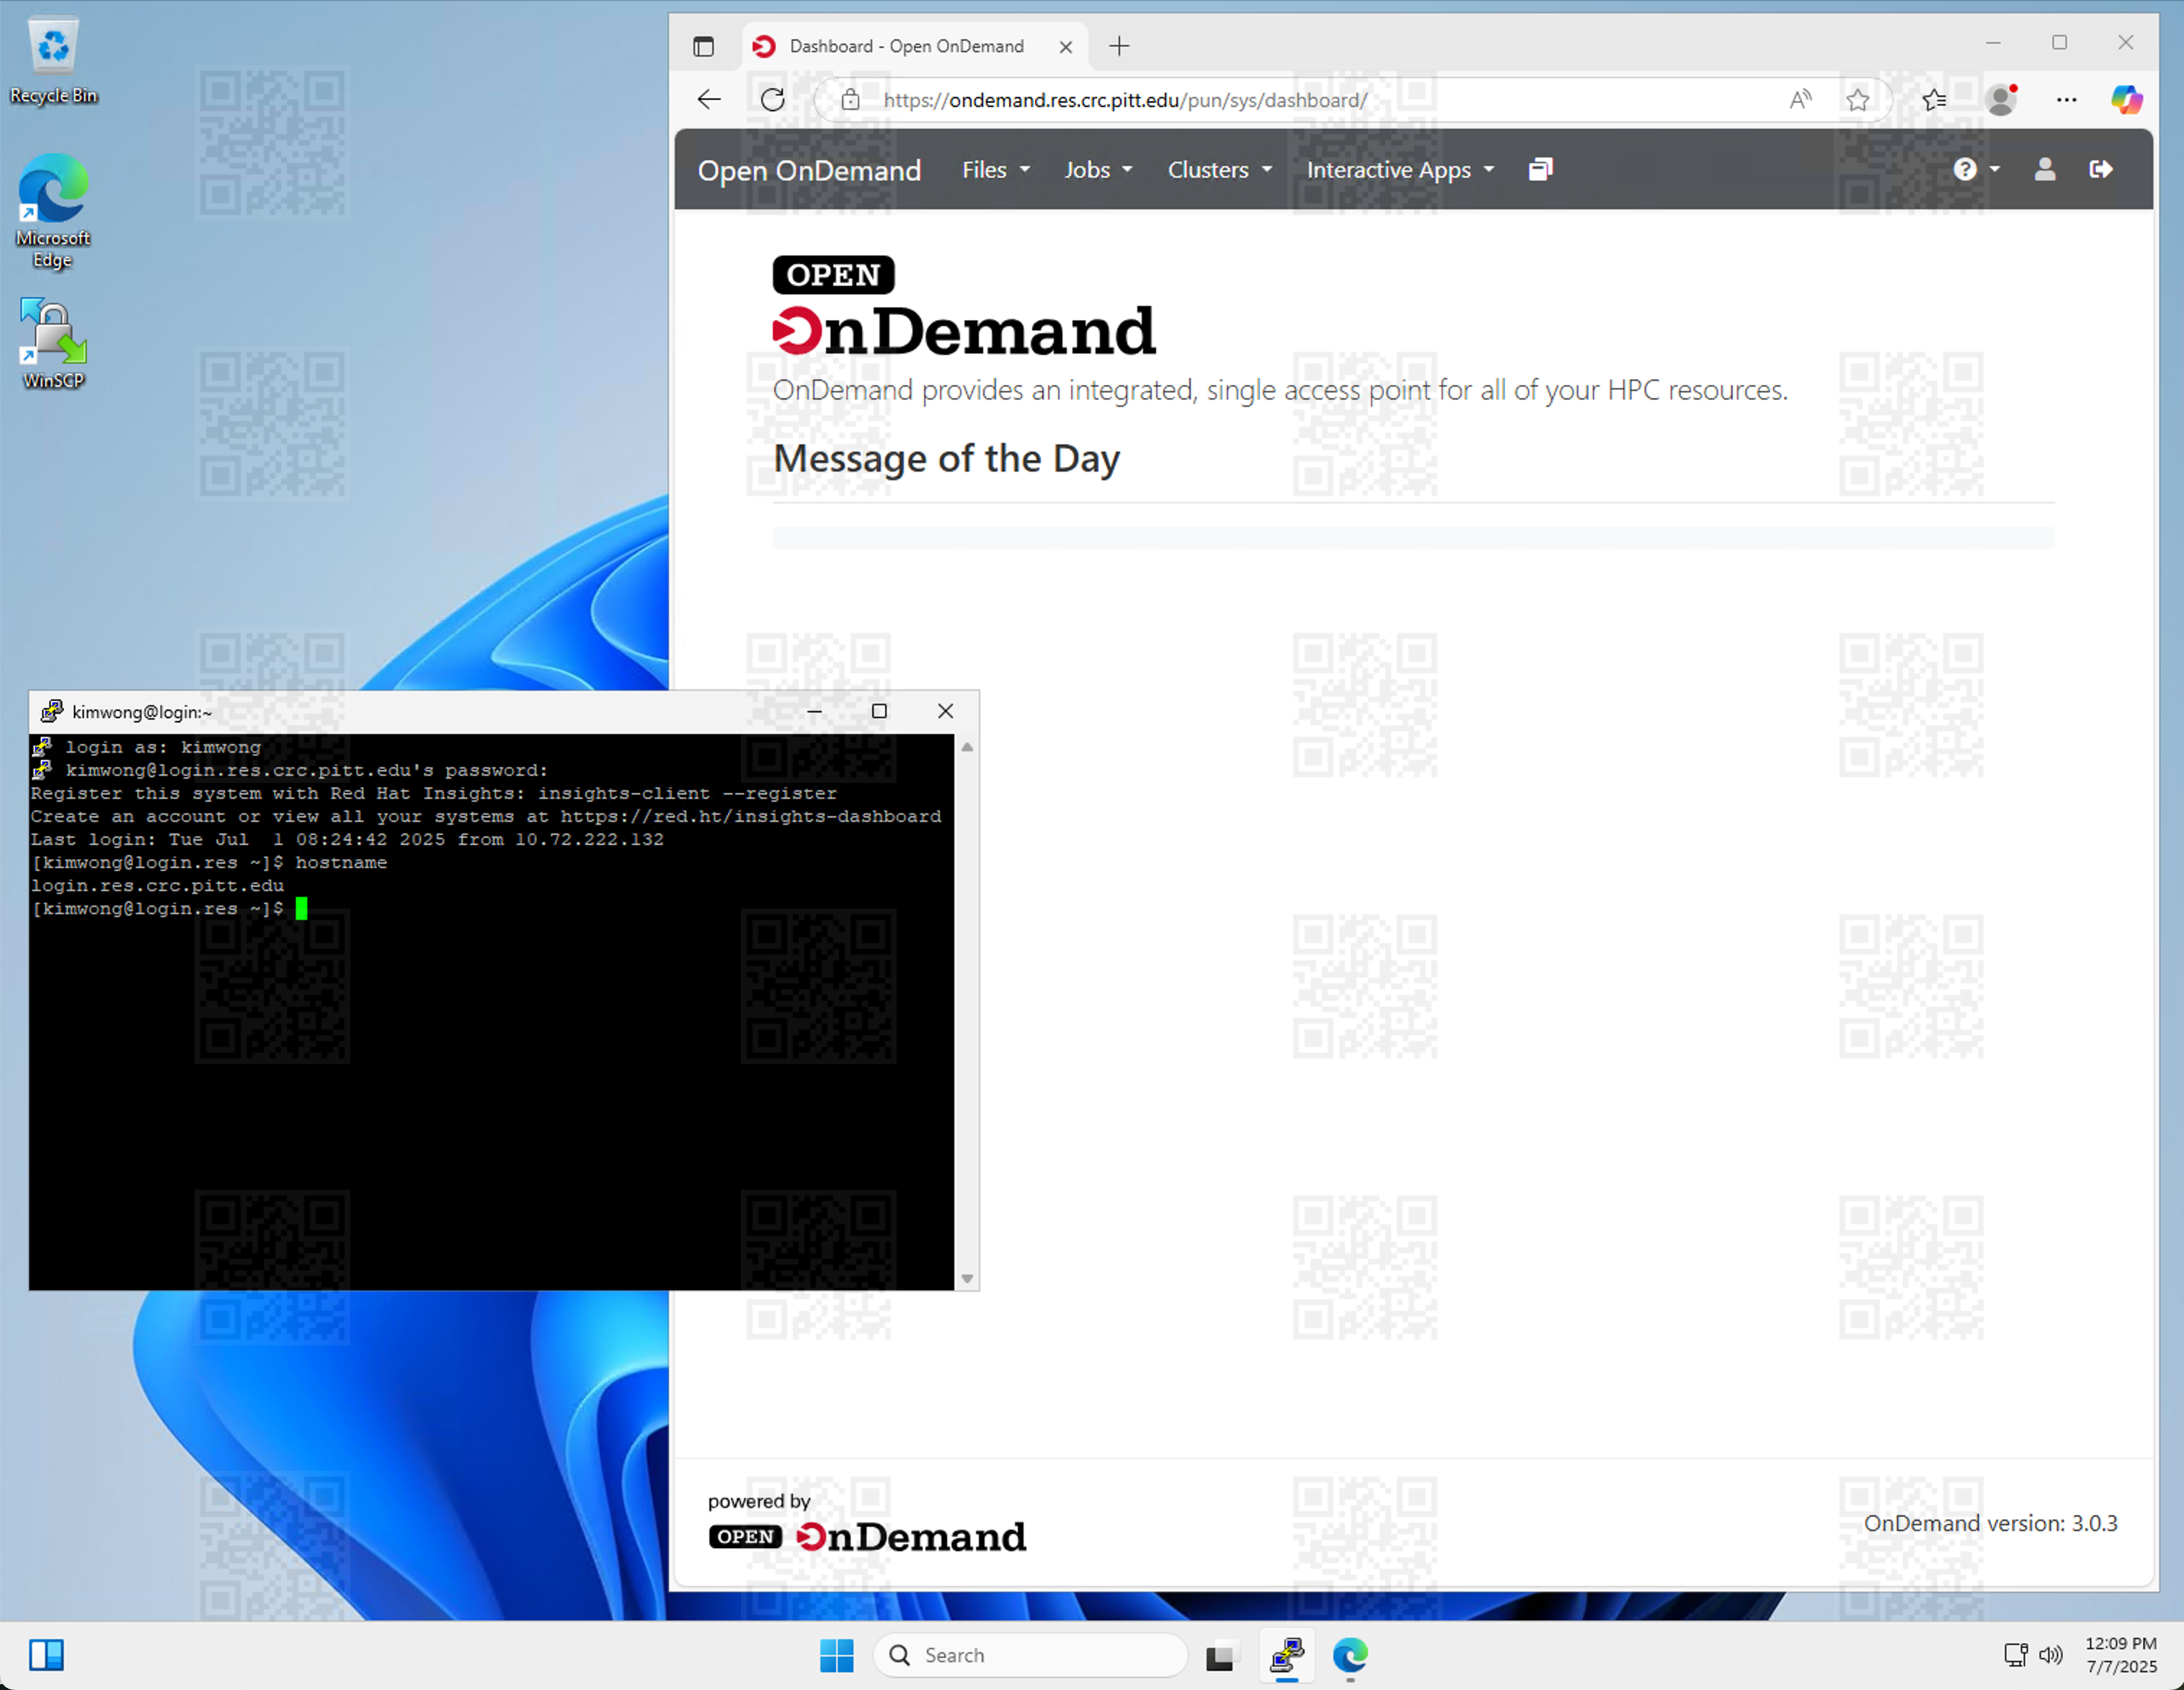
Task: Open Widgets button on taskbar
Action: [x=46, y=1655]
